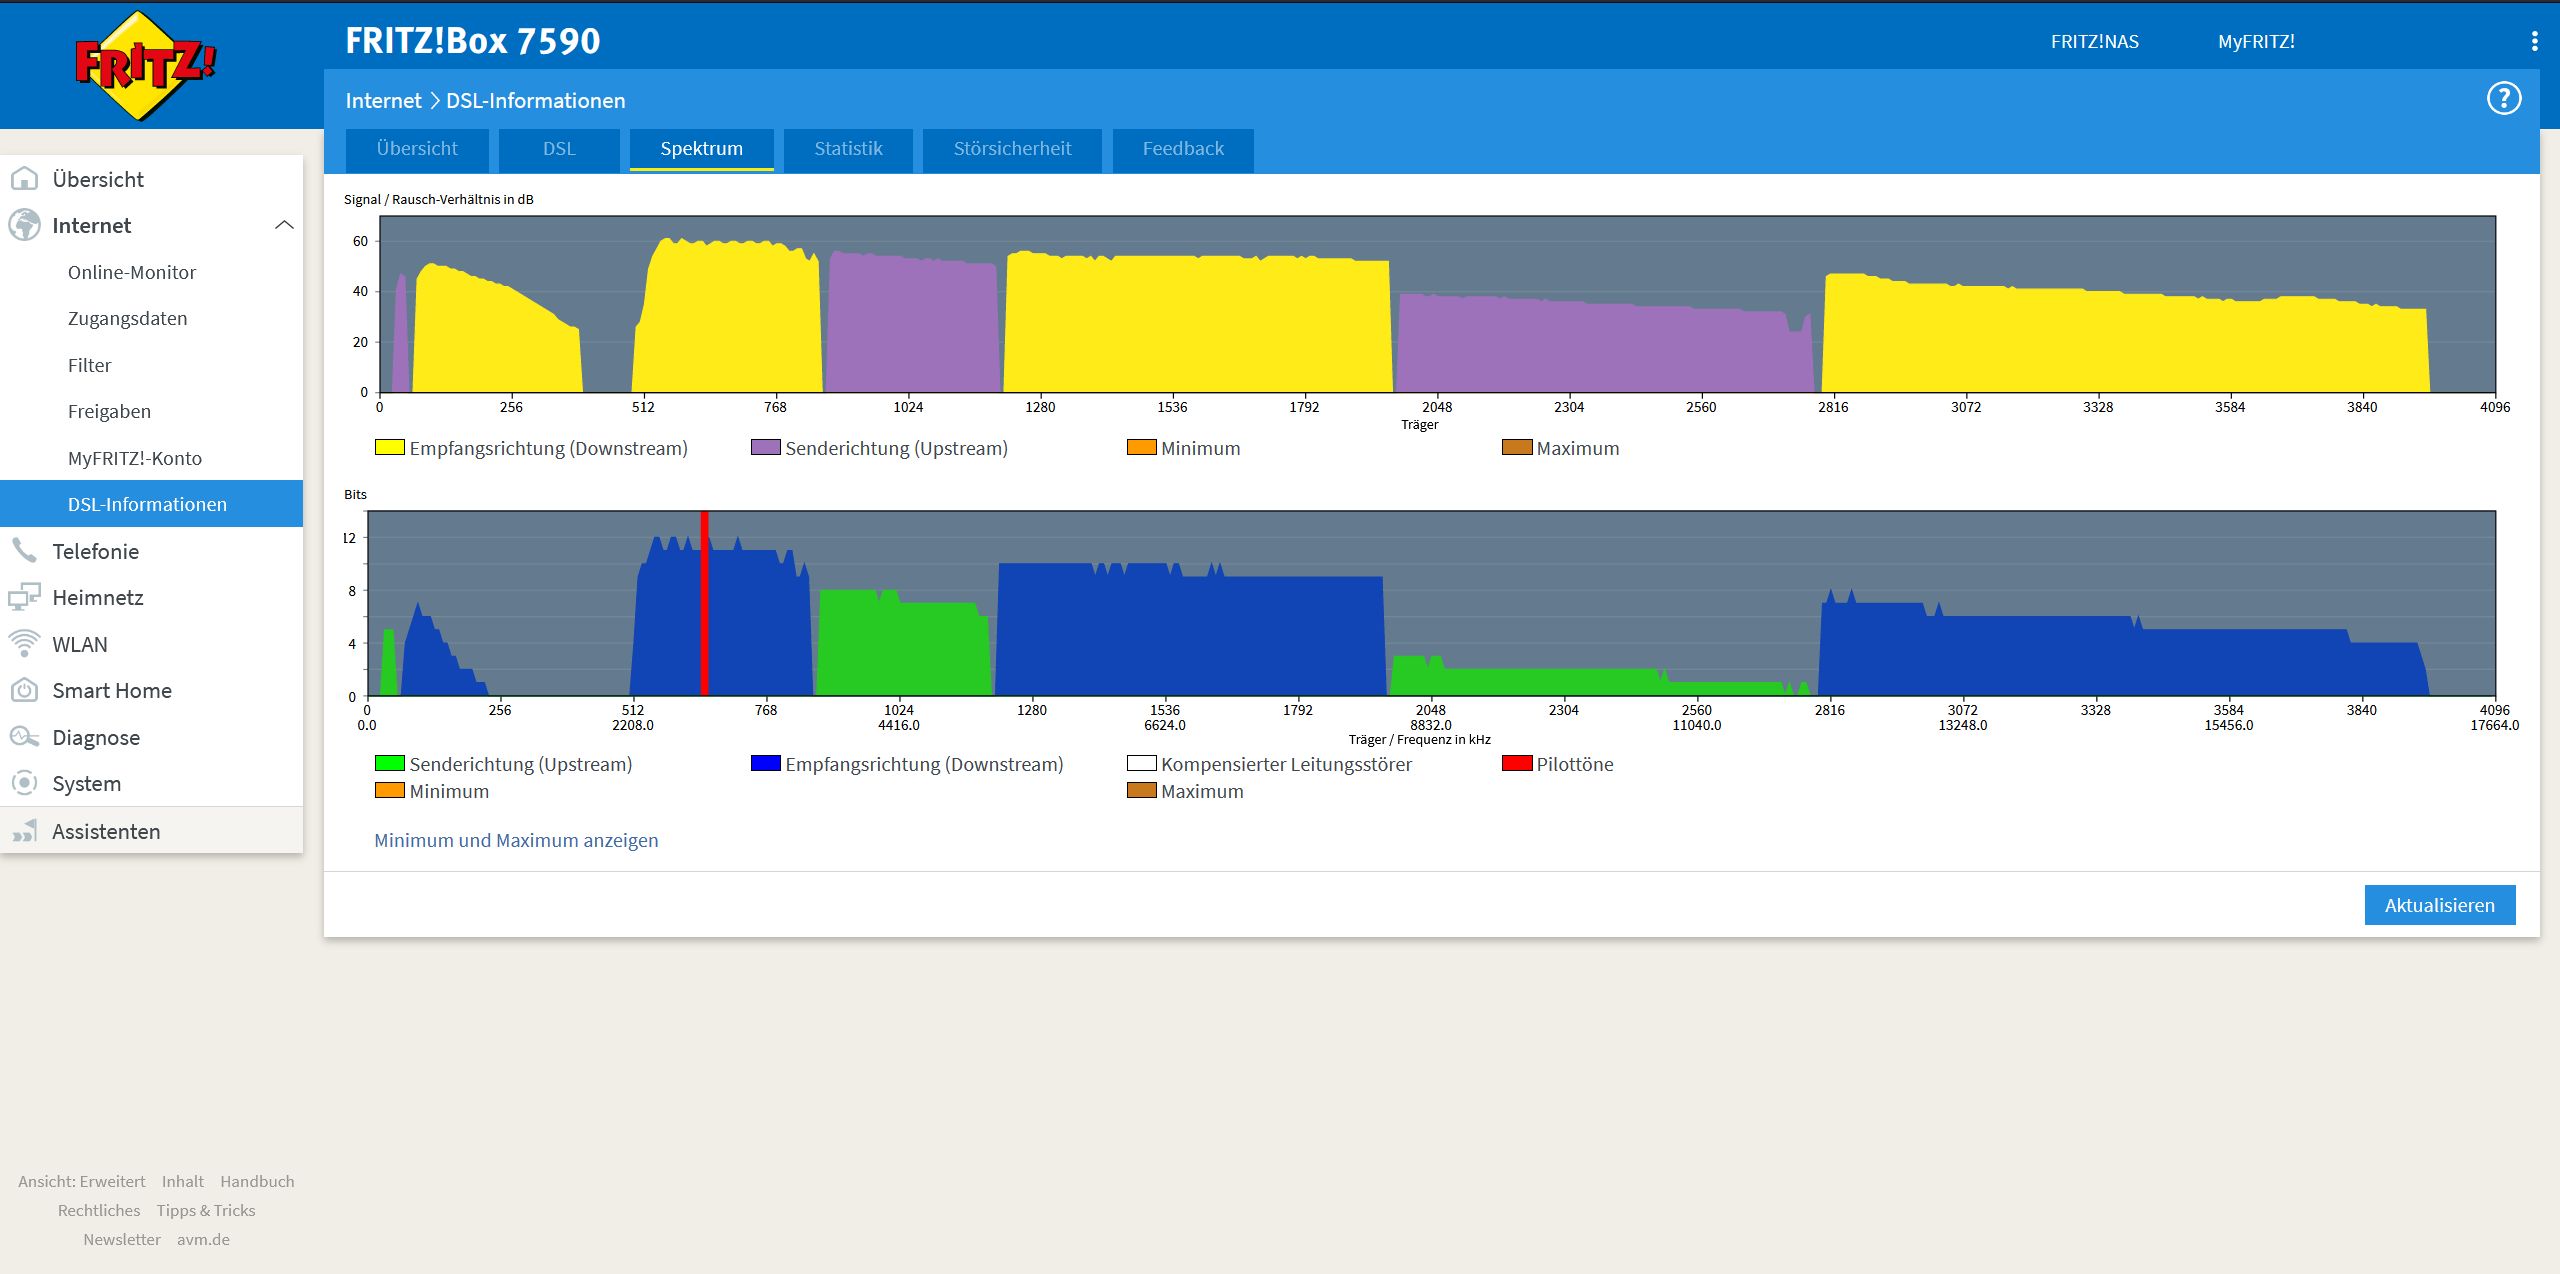
Task: Click the Übersicht house icon
Action: click(24, 179)
